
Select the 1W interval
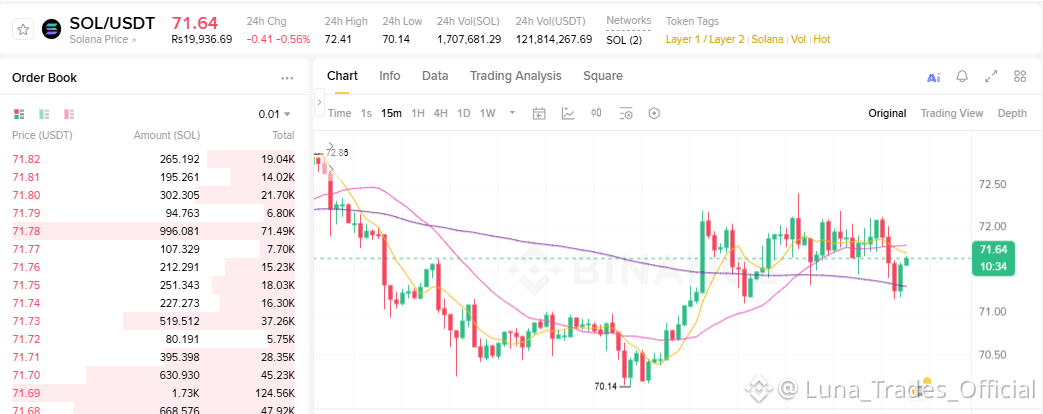click(488, 113)
